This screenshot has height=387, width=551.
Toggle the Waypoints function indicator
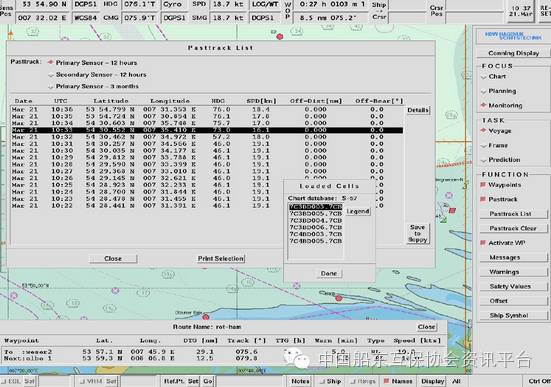coord(483,185)
